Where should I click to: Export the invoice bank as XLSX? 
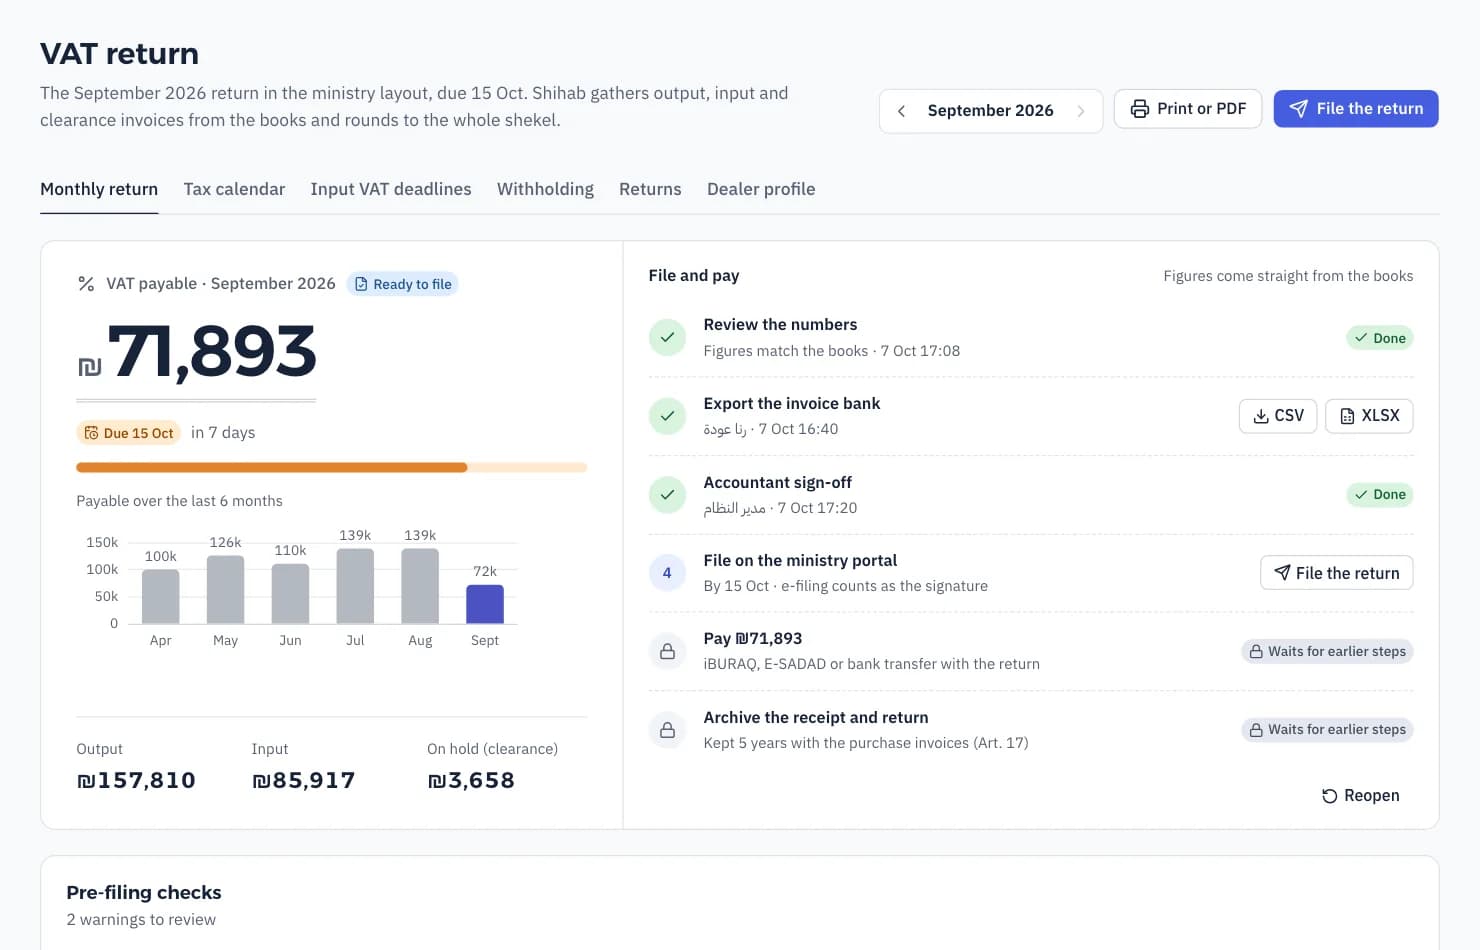1369,416
